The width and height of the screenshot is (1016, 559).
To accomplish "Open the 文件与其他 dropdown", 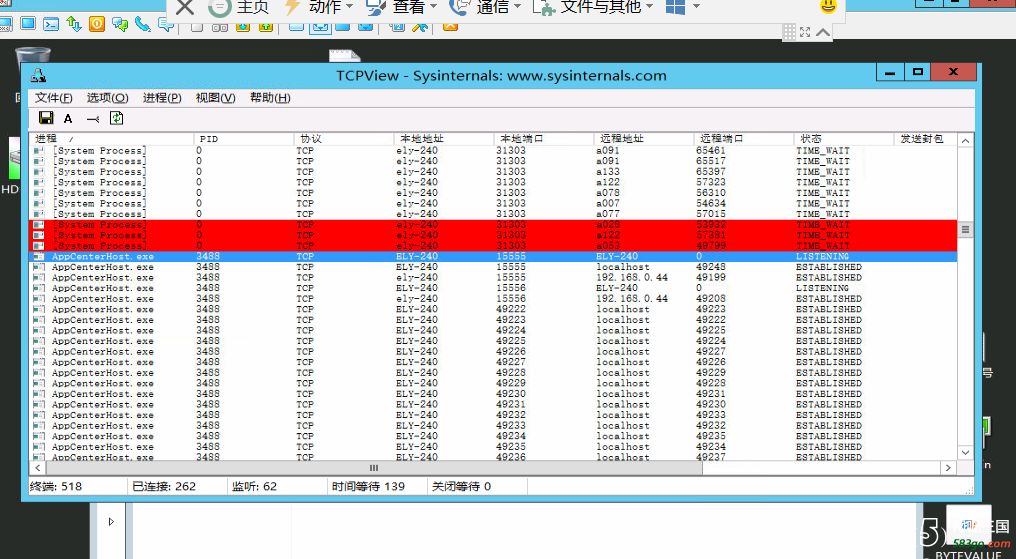I will tap(593, 7).
